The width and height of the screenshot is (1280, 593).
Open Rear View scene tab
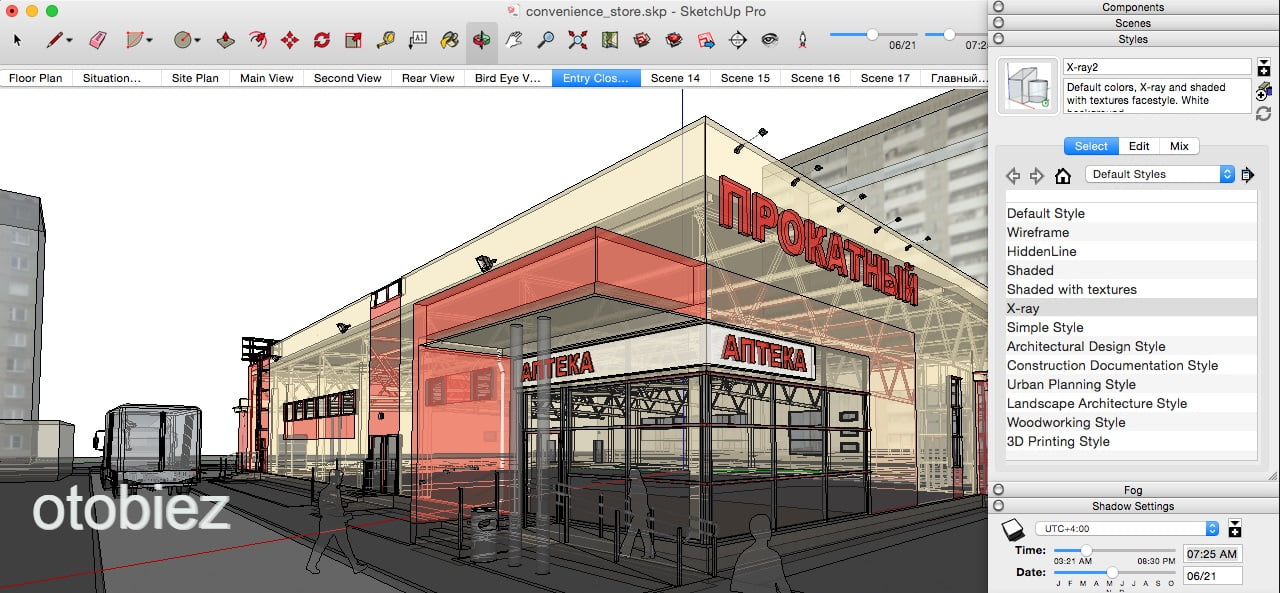428,78
